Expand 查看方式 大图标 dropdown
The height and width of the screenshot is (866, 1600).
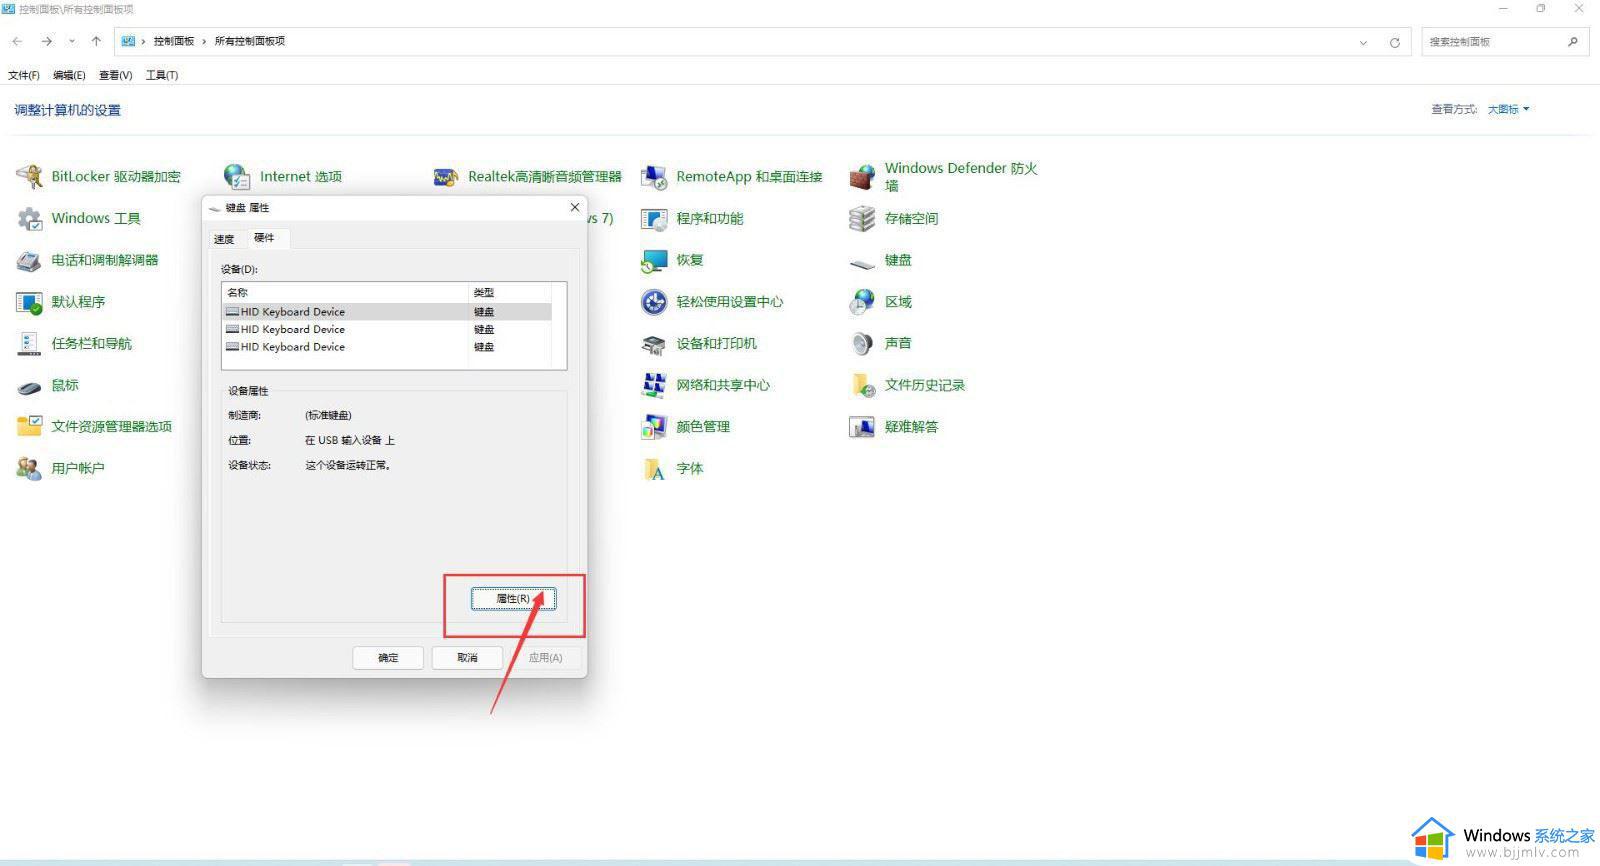click(x=1508, y=109)
